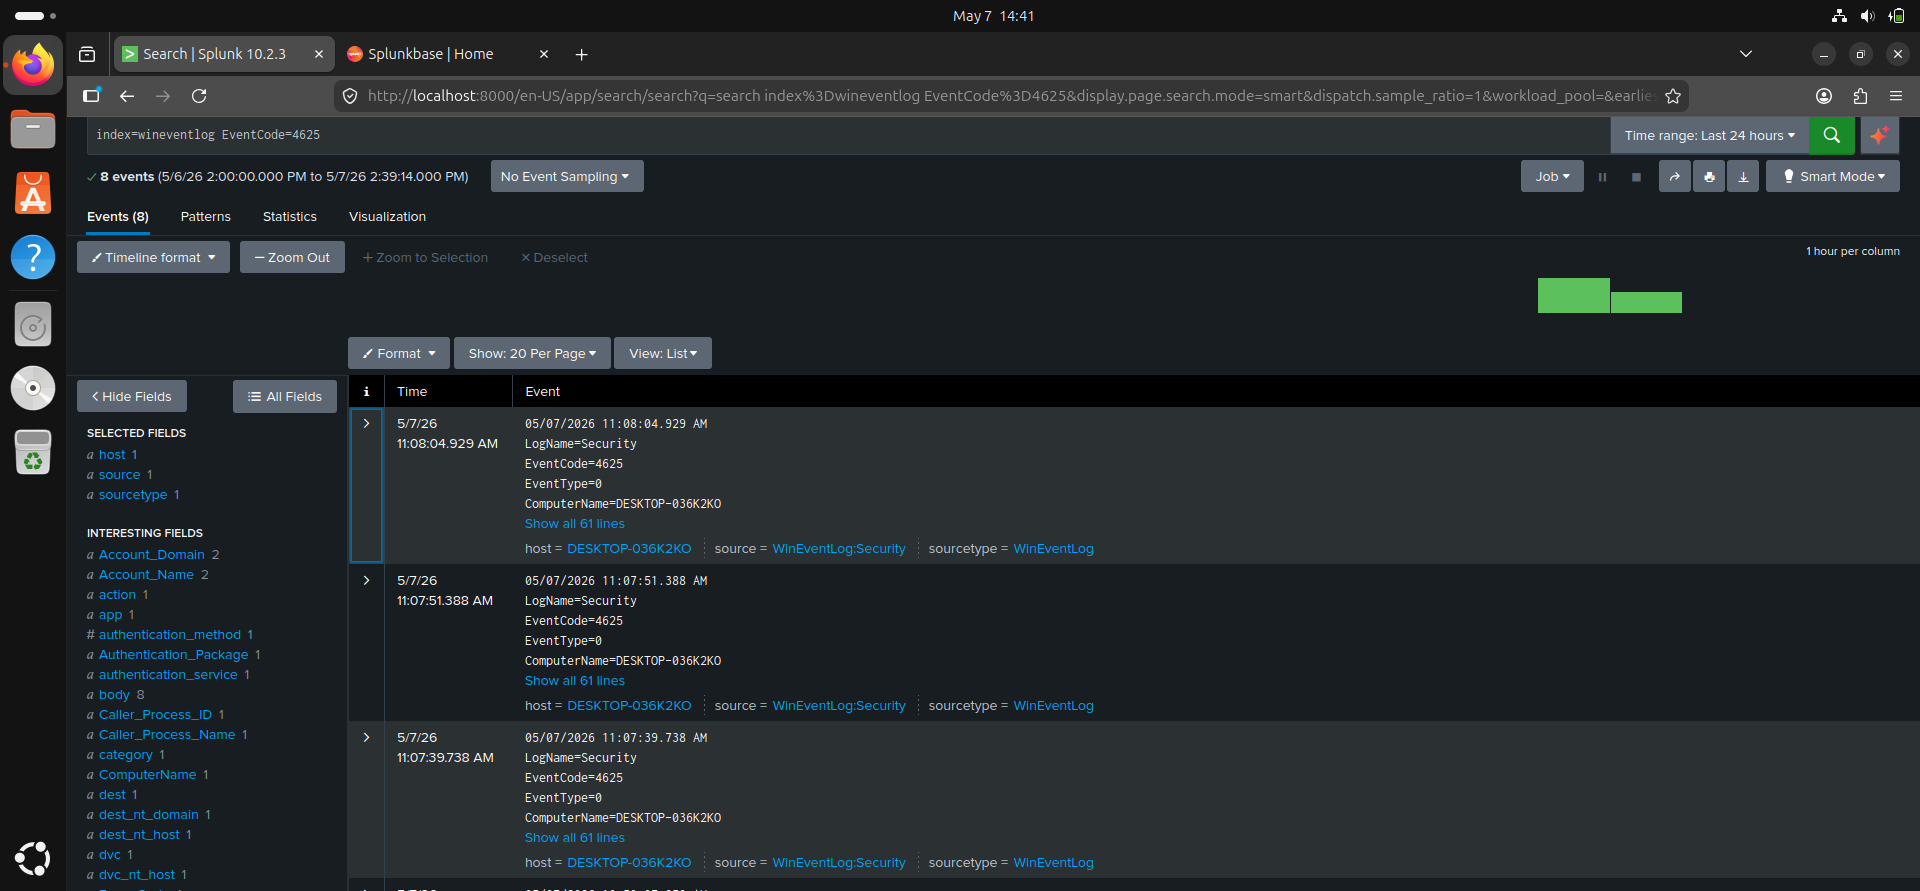Image resolution: width=1920 pixels, height=891 pixels.
Task: Change Show 20 Per Page setting
Action: tap(532, 353)
